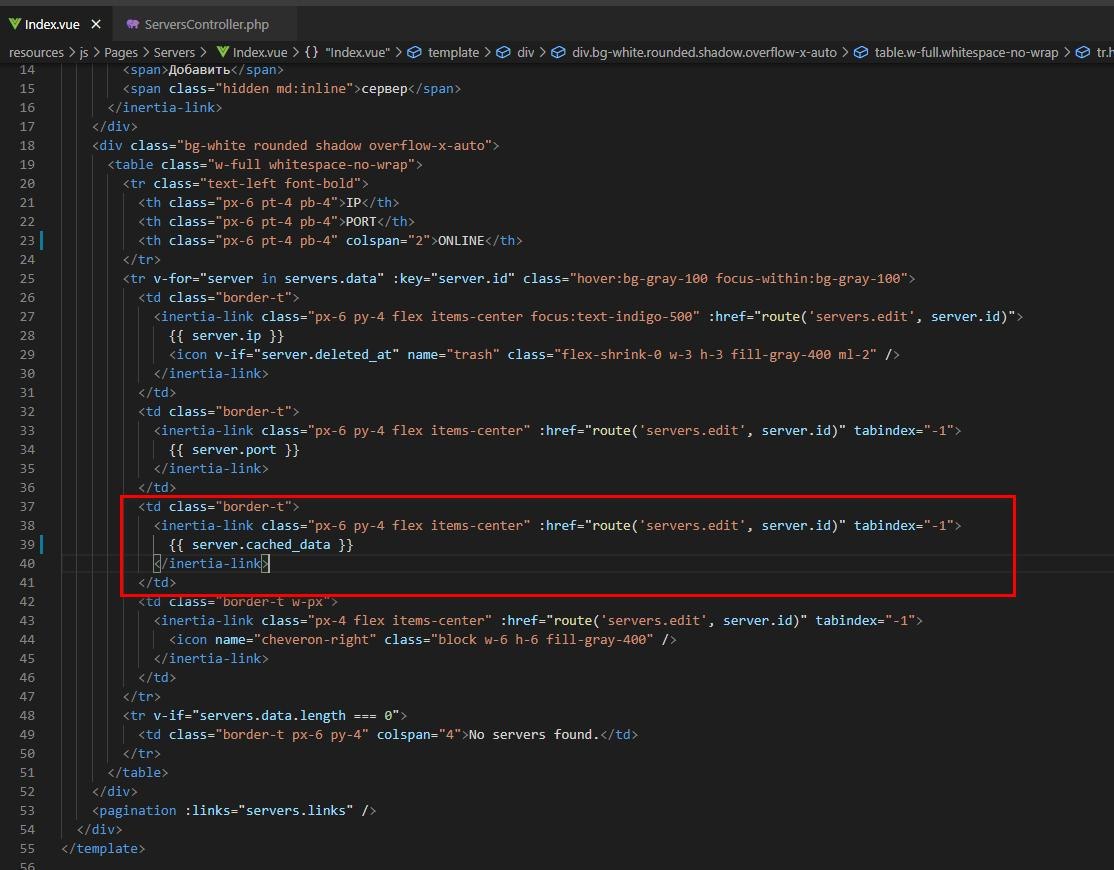The height and width of the screenshot is (870, 1114).
Task: Select the 'js' breadcrumb segment
Action: (84, 53)
